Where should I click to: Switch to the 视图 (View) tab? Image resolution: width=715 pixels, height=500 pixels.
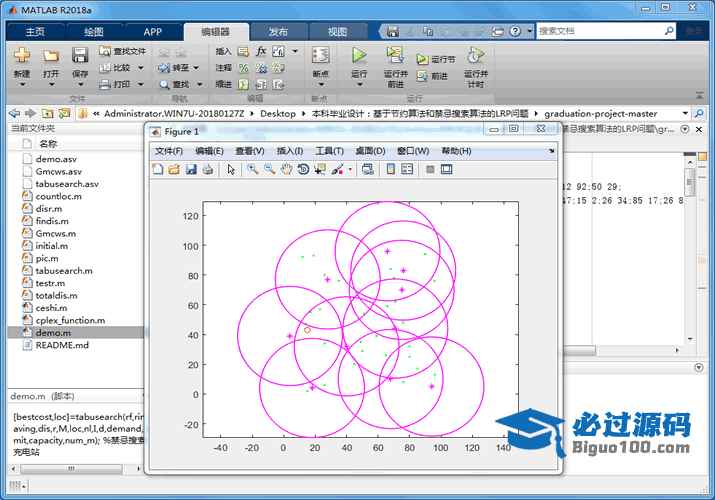click(x=337, y=31)
